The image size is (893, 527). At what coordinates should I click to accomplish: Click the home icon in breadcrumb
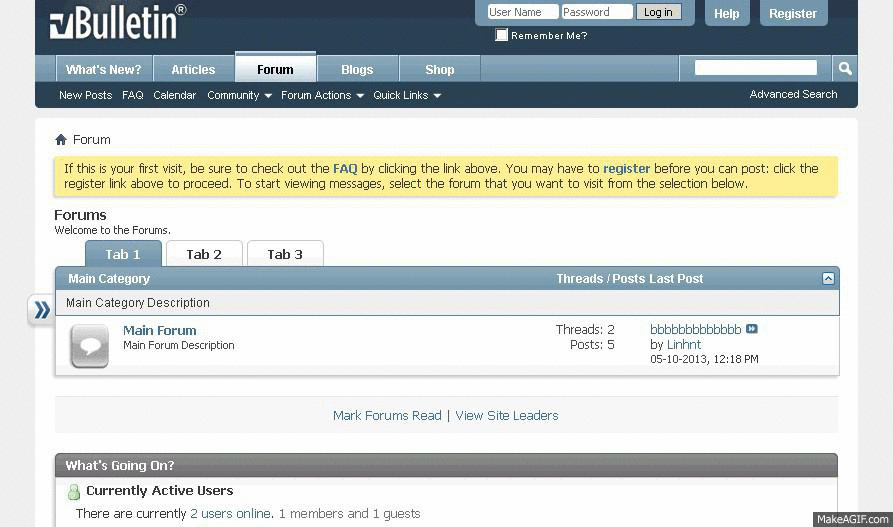[61, 140]
